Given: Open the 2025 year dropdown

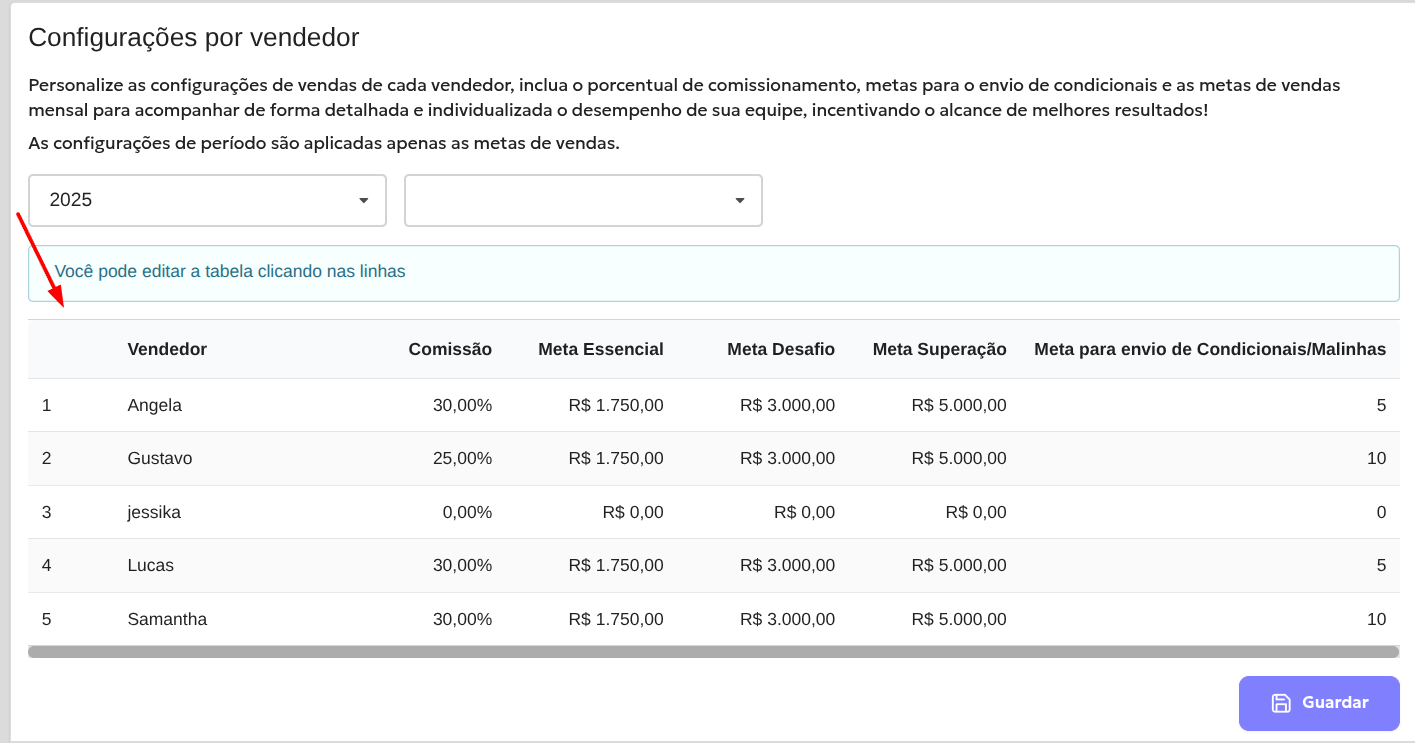Looking at the screenshot, I should [207, 200].
